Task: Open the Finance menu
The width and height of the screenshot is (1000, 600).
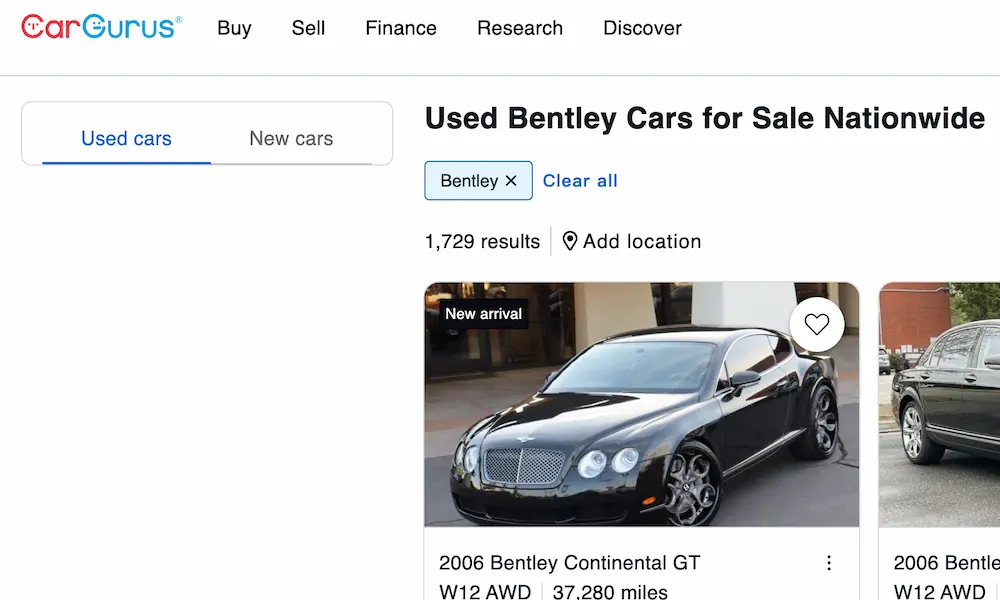Action: (x=400, y=28)
